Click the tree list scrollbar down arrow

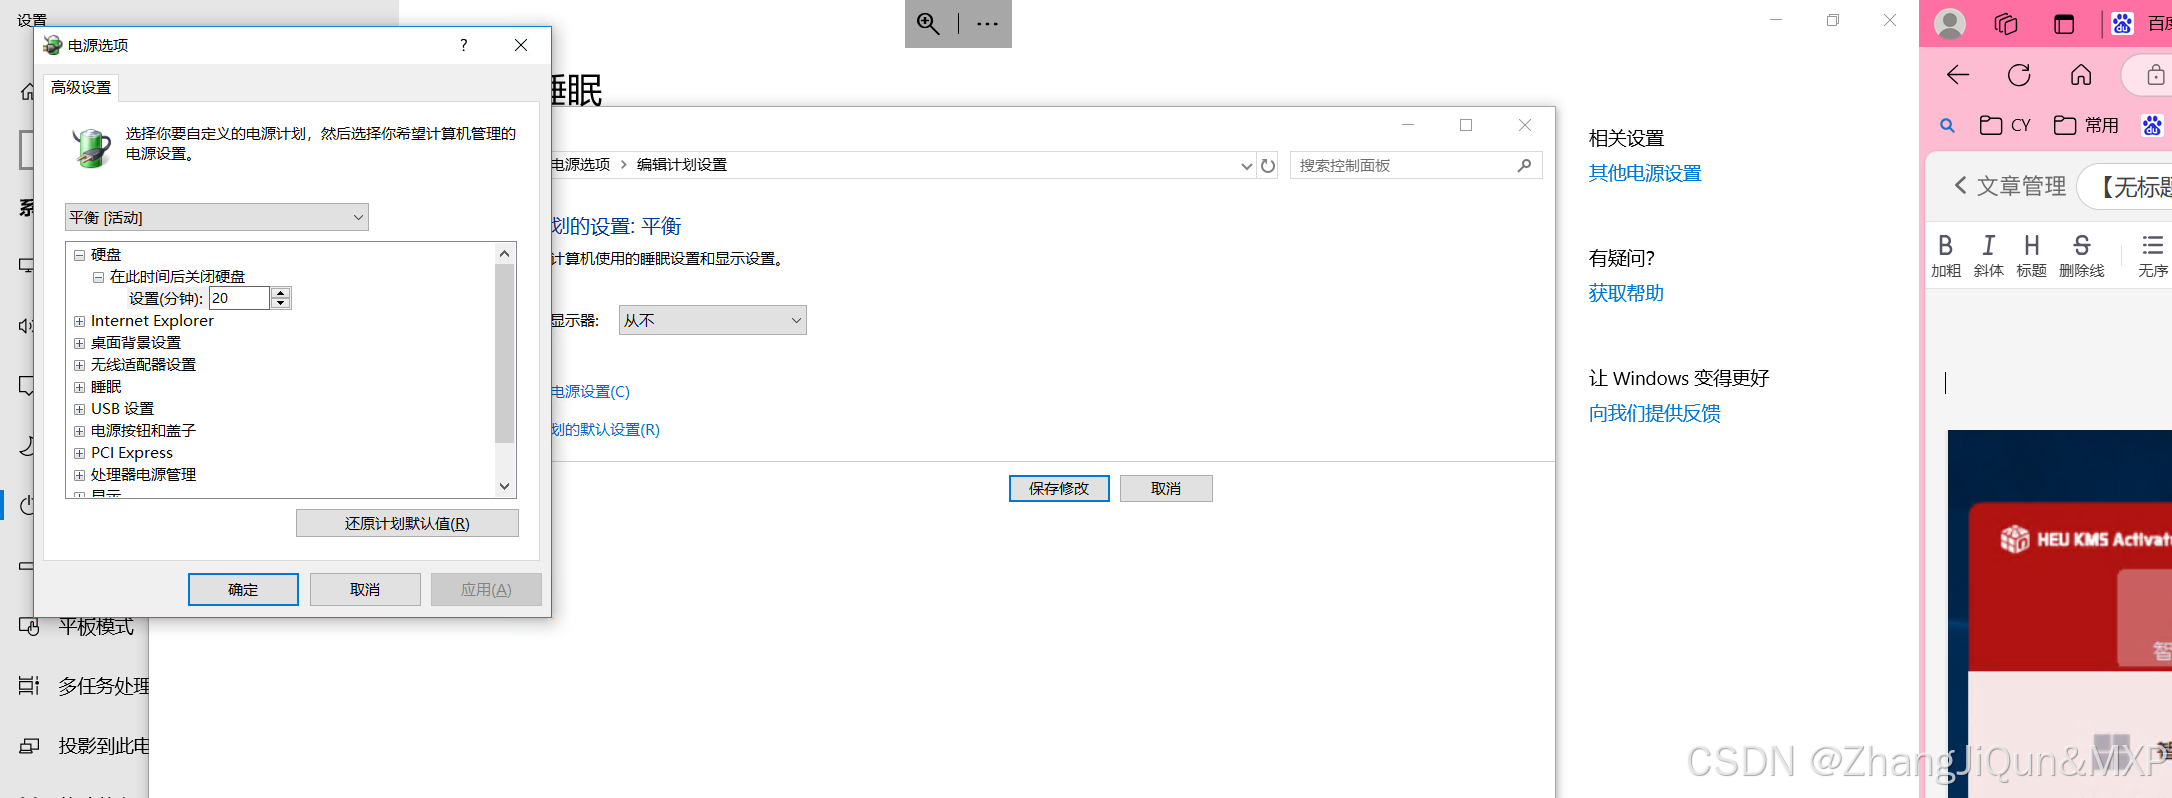[x=504, y=486]
